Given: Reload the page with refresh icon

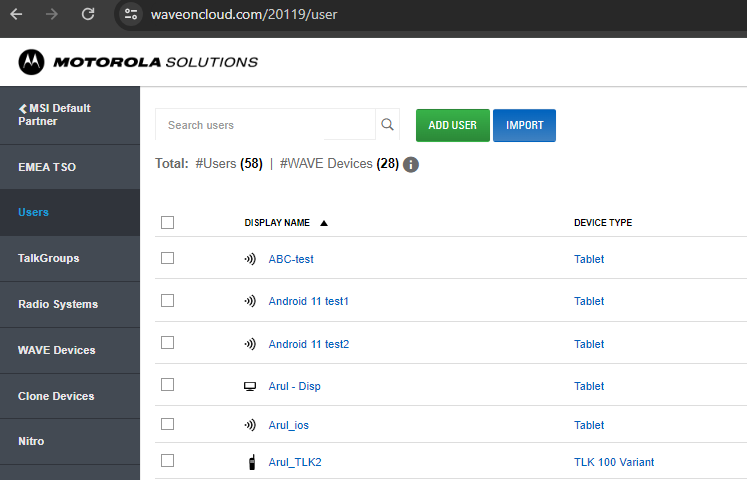Looking at the screenshot, I should click(x=88, y=14).
